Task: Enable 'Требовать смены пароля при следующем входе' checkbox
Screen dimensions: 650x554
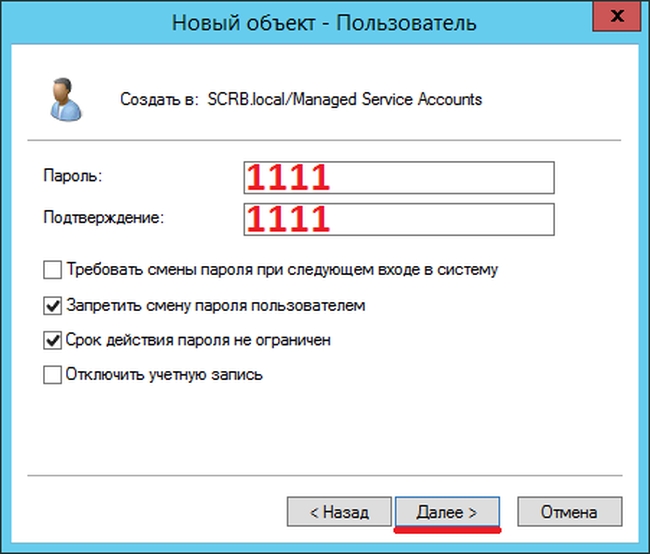Action: (52, 270)
